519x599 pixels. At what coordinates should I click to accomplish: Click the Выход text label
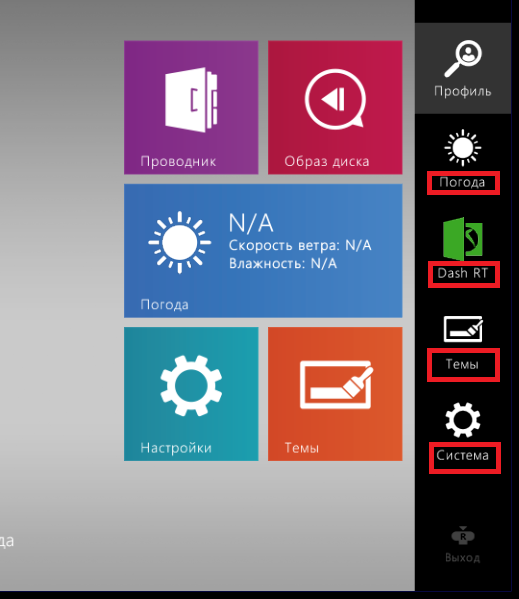coord(462,558)
